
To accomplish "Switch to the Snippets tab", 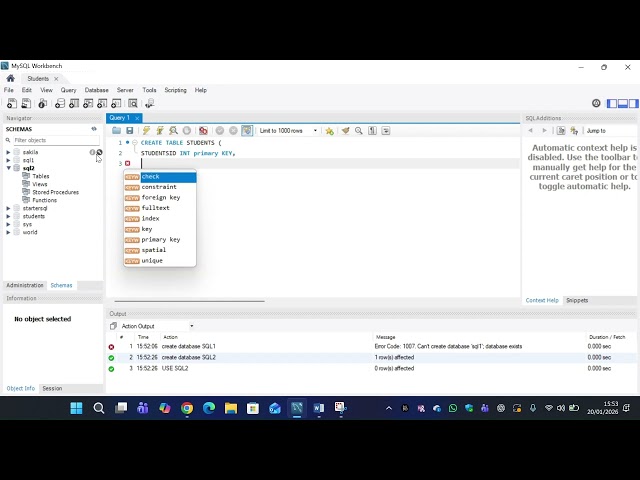I will click(577, 300).
